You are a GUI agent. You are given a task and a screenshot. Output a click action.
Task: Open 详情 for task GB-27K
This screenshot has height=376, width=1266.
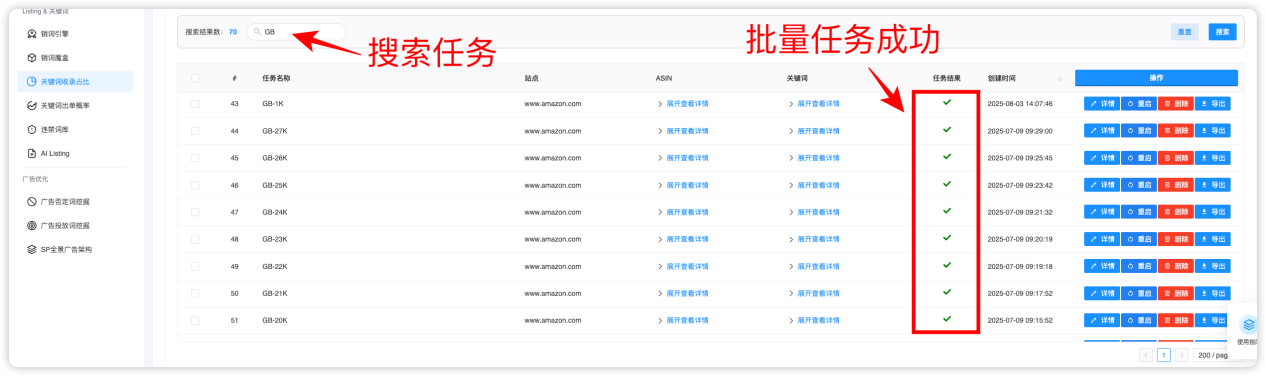(x=1102, y=130)
